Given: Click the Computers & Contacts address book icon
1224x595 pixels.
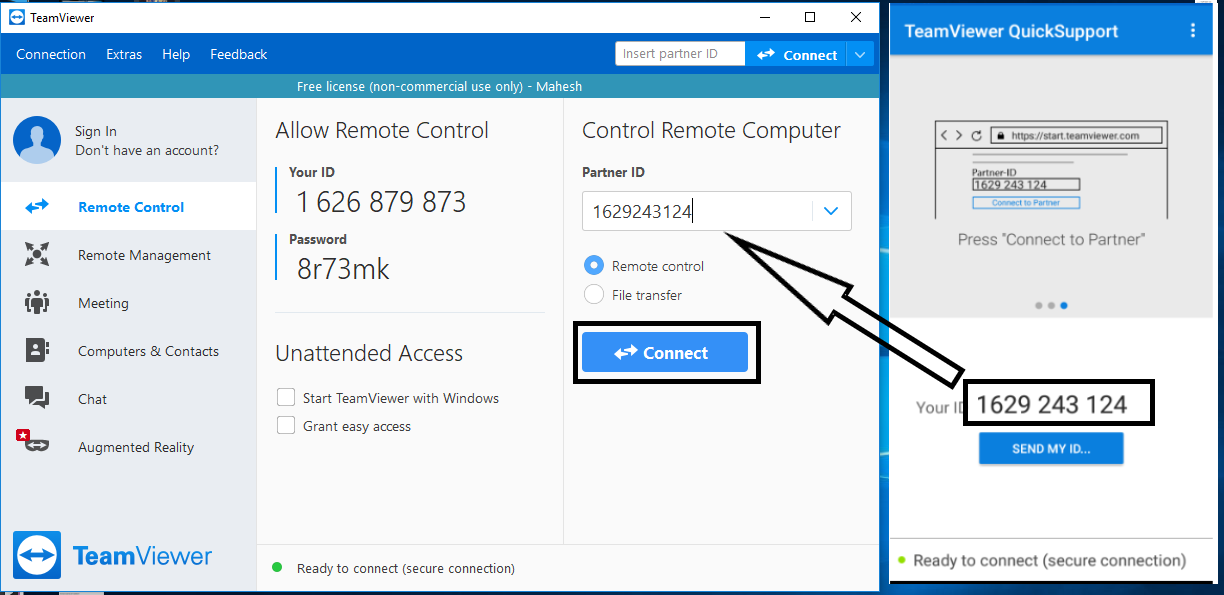Looking at the screenshot, I should tap(37, 351).
